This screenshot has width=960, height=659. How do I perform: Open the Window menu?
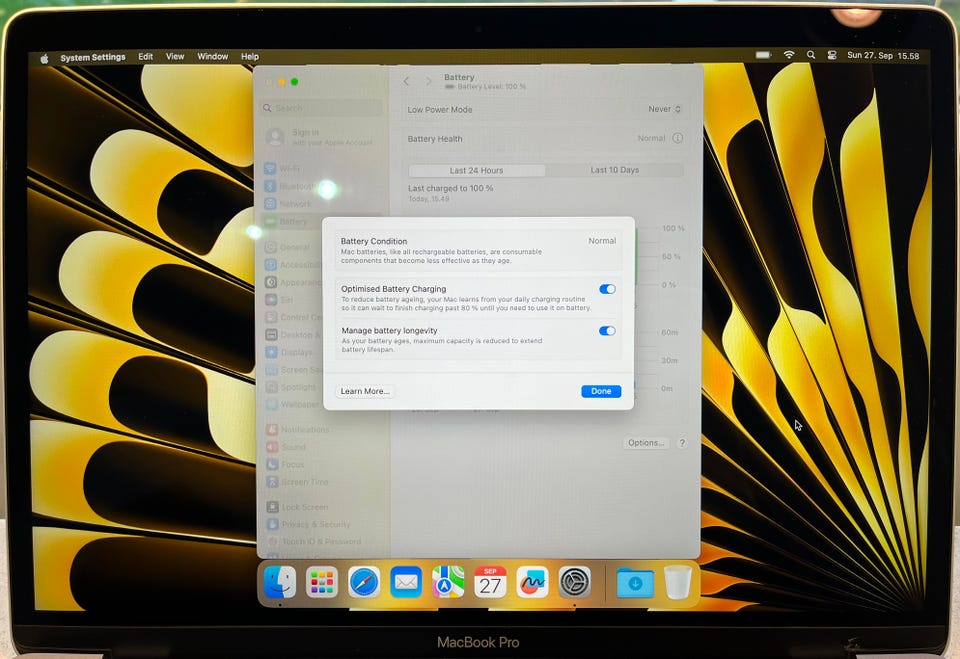(x=212, y=56)
